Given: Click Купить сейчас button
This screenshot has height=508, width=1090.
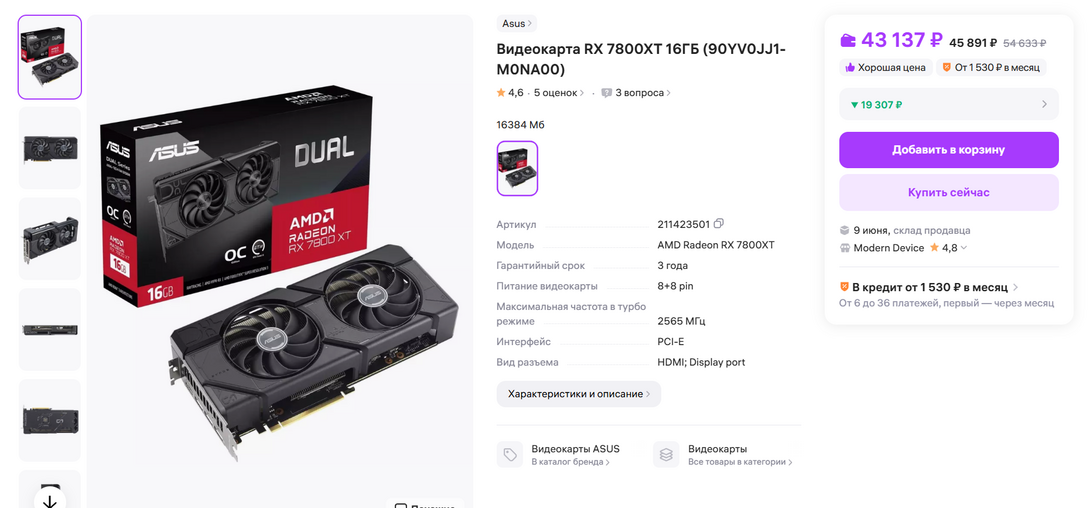Looking at the screenshot, I should tap(949, 192).
